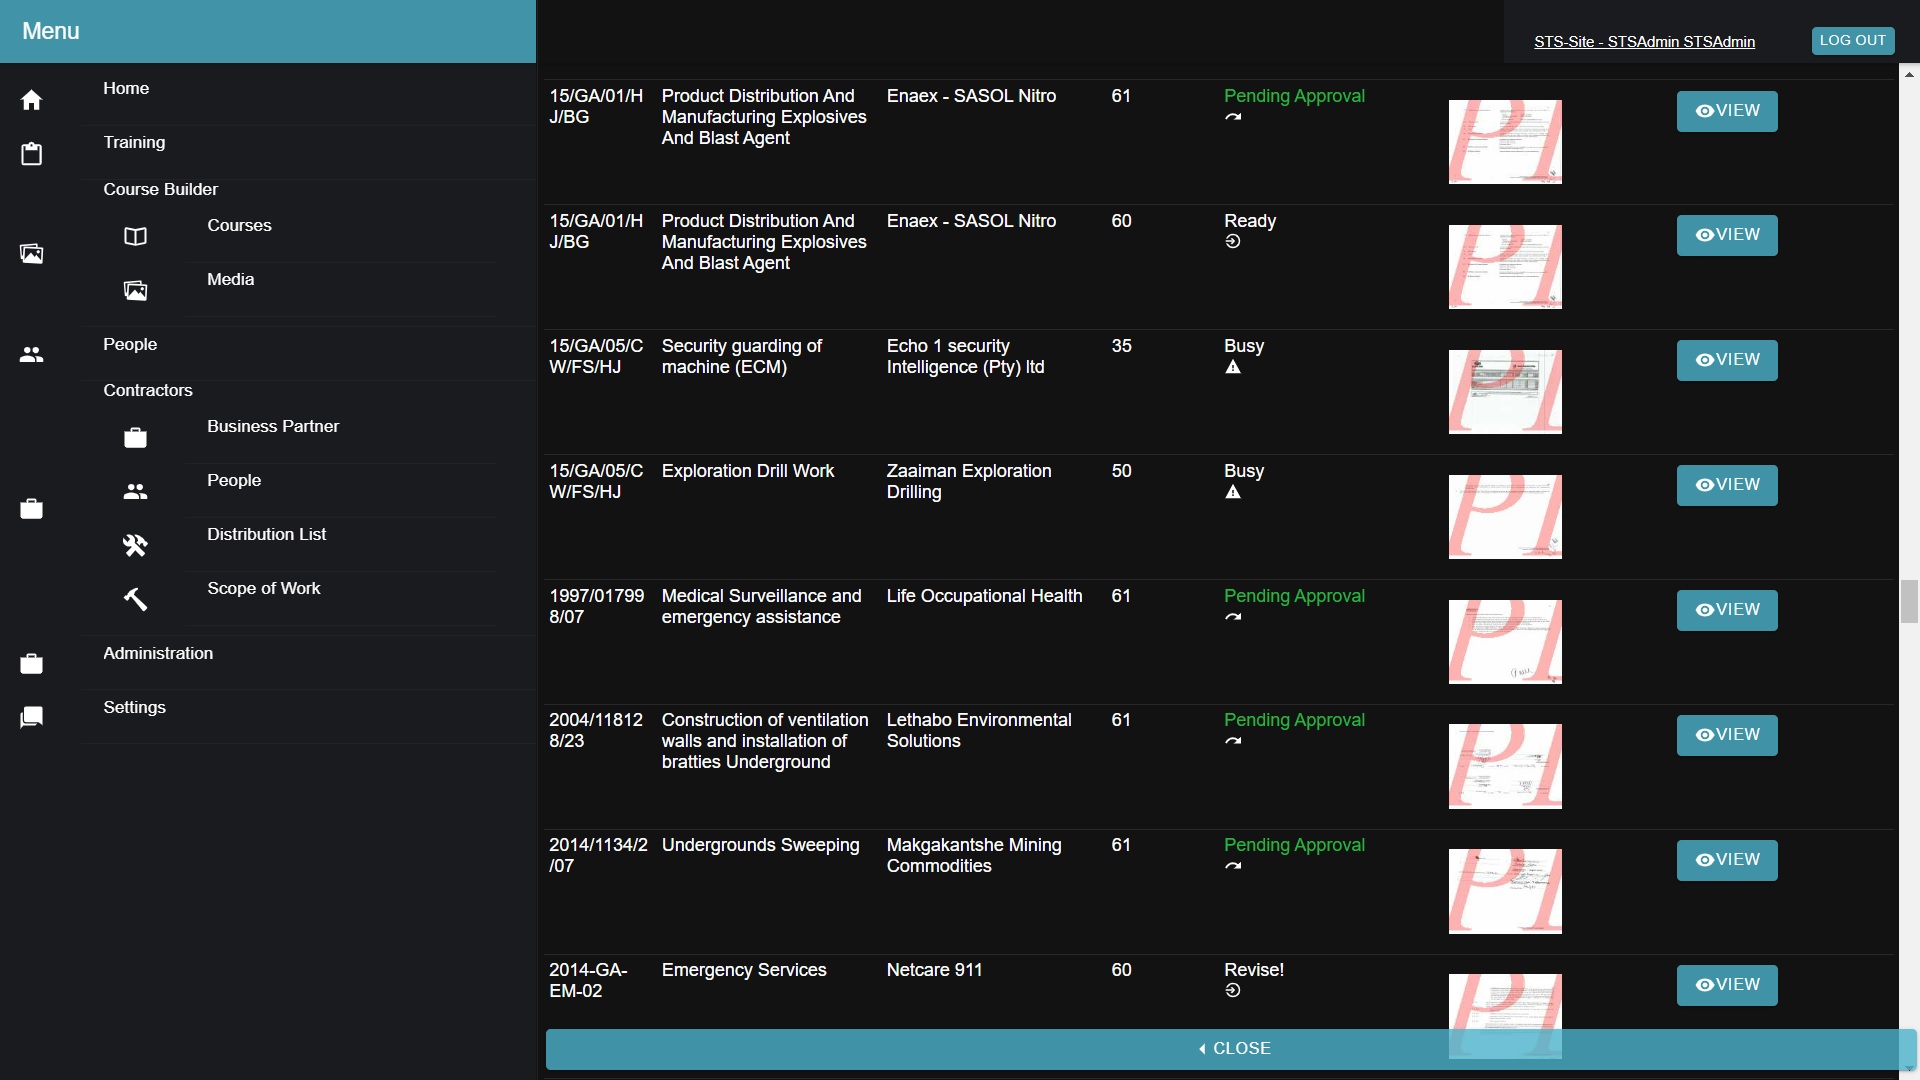1920x1080 pixels.
Task: Click warning triangle under Busy for Echo 1 security
Action: (x=1233, y=368)
